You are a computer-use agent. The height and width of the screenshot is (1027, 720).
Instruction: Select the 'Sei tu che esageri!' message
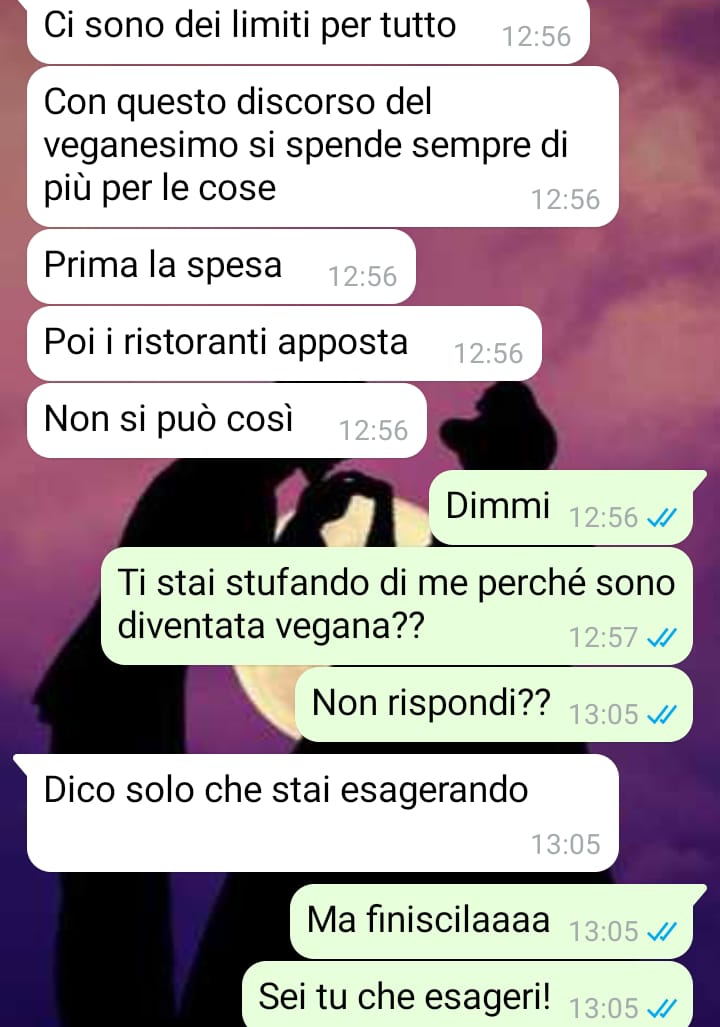(x=468, y=994)
